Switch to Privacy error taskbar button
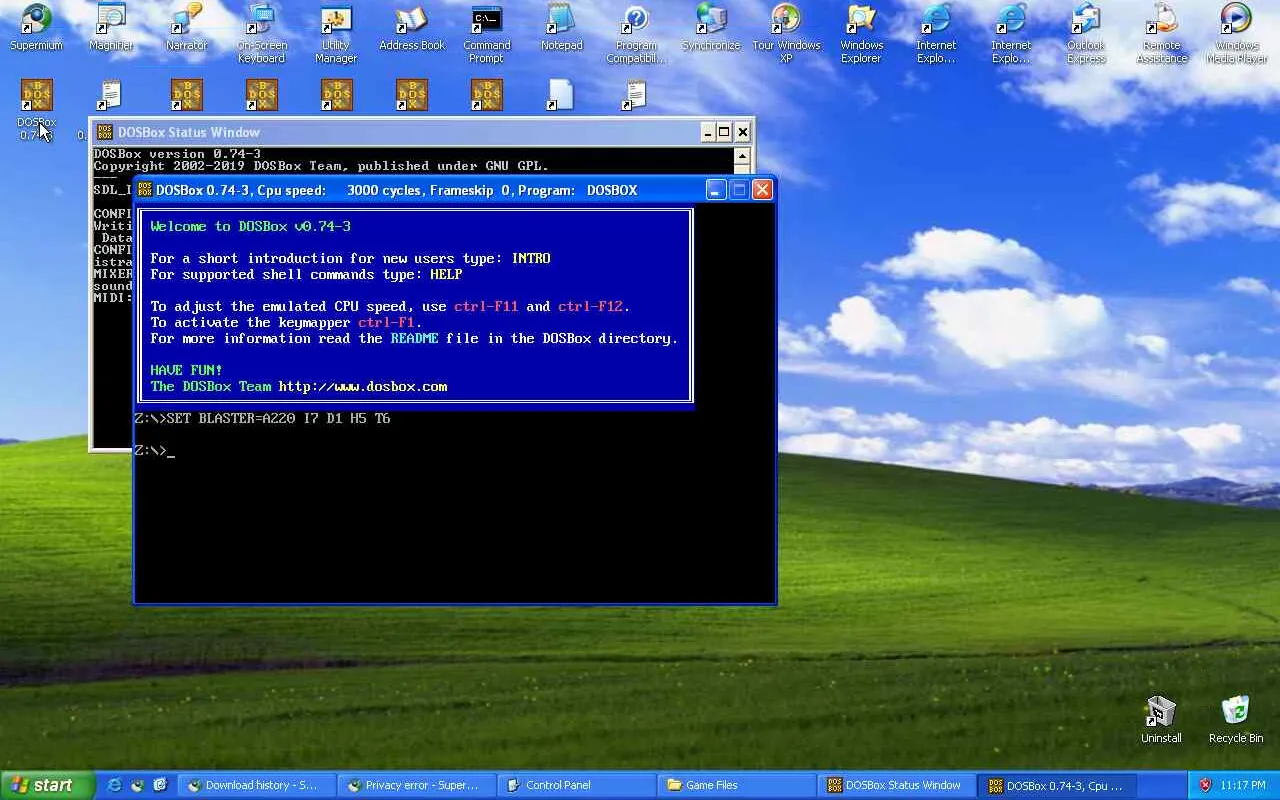1280x800 pixels. (416, 785)
